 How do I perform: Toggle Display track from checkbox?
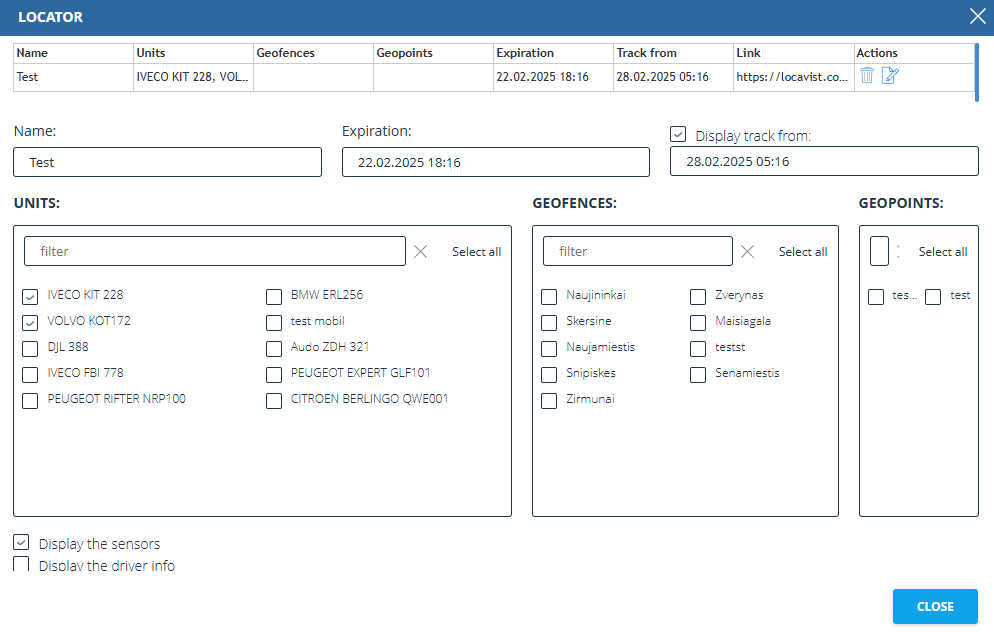point(678,134)
